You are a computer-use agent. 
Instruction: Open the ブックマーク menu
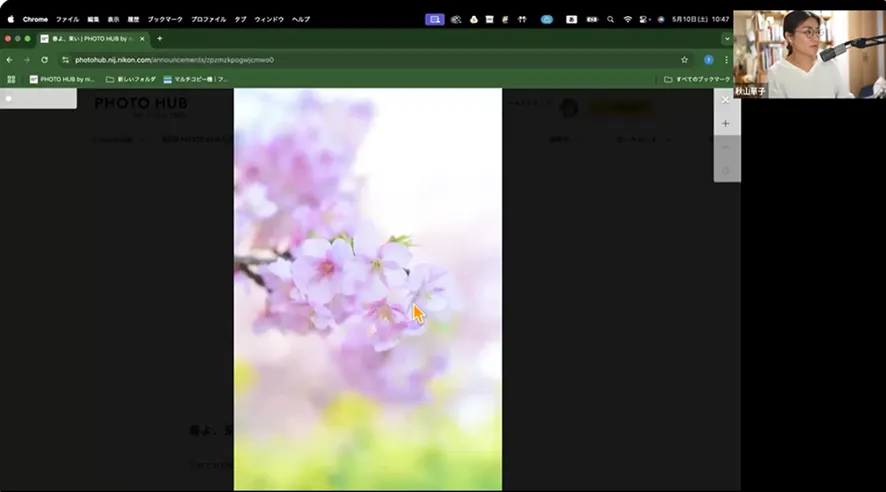coord(165,19)
